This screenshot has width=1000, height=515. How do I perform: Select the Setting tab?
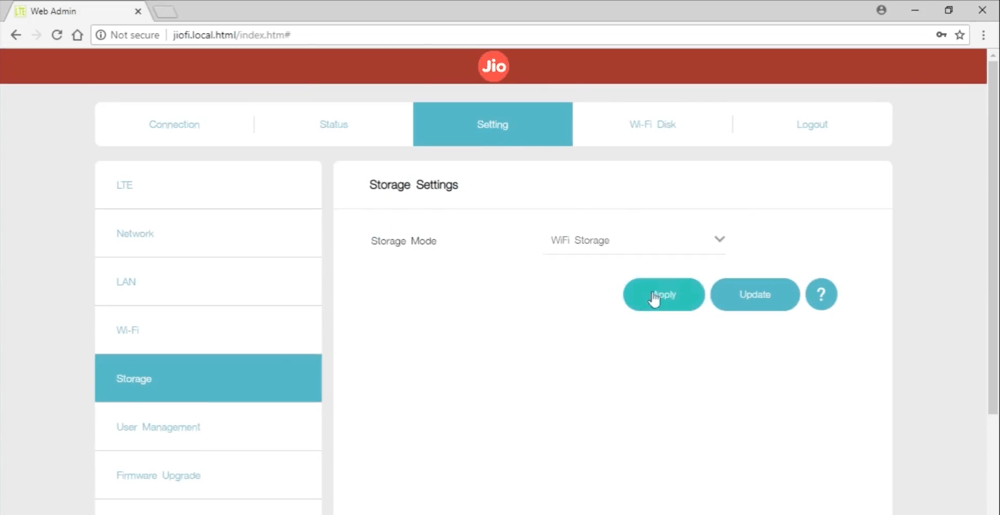pyautogui.click(x=493, y=124)
